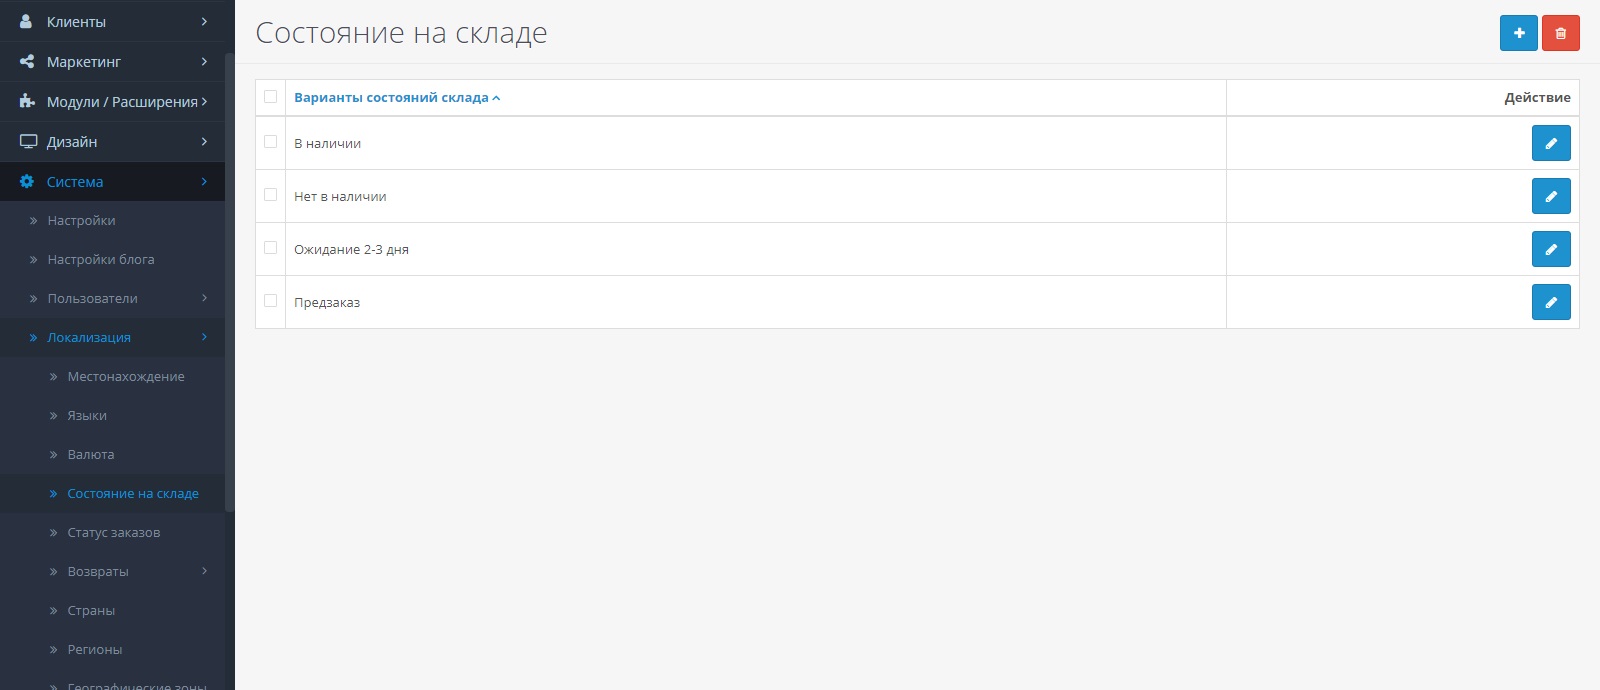Viewport: 1600px width, 690px height.
Task: Select the 'Предзаказ' row checkbox
Action: click(x=270, y=301)
